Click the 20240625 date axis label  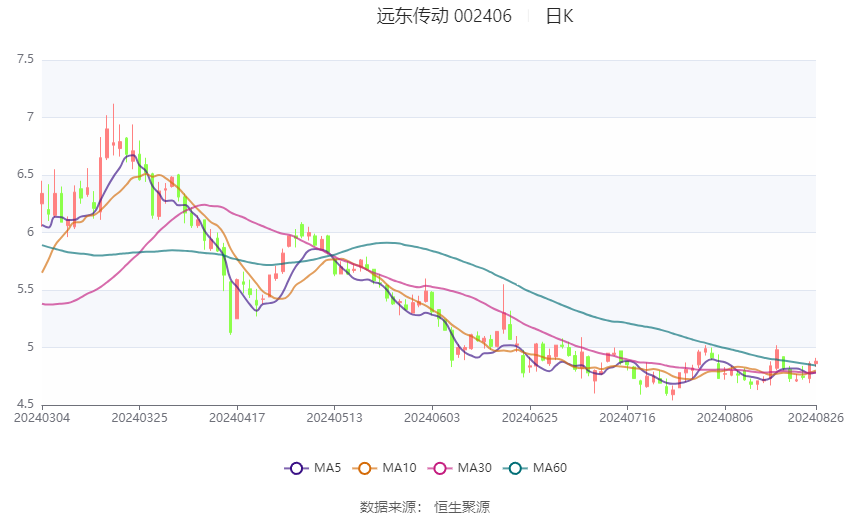(x=530, y=418)
